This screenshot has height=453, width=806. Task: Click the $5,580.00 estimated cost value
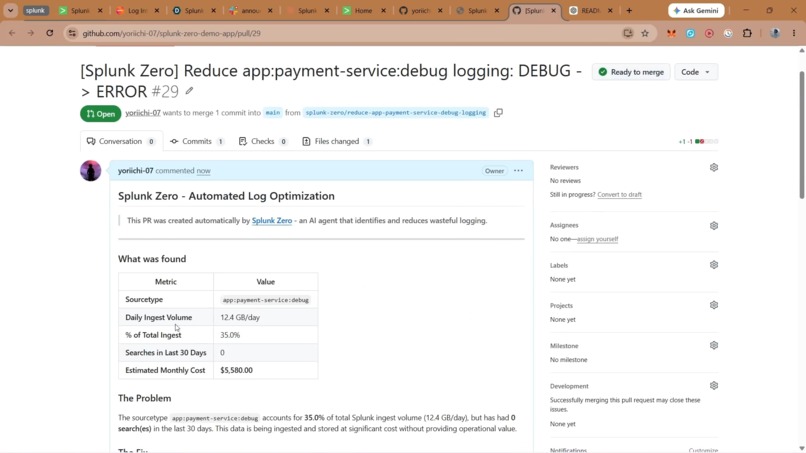coord(236,370)
